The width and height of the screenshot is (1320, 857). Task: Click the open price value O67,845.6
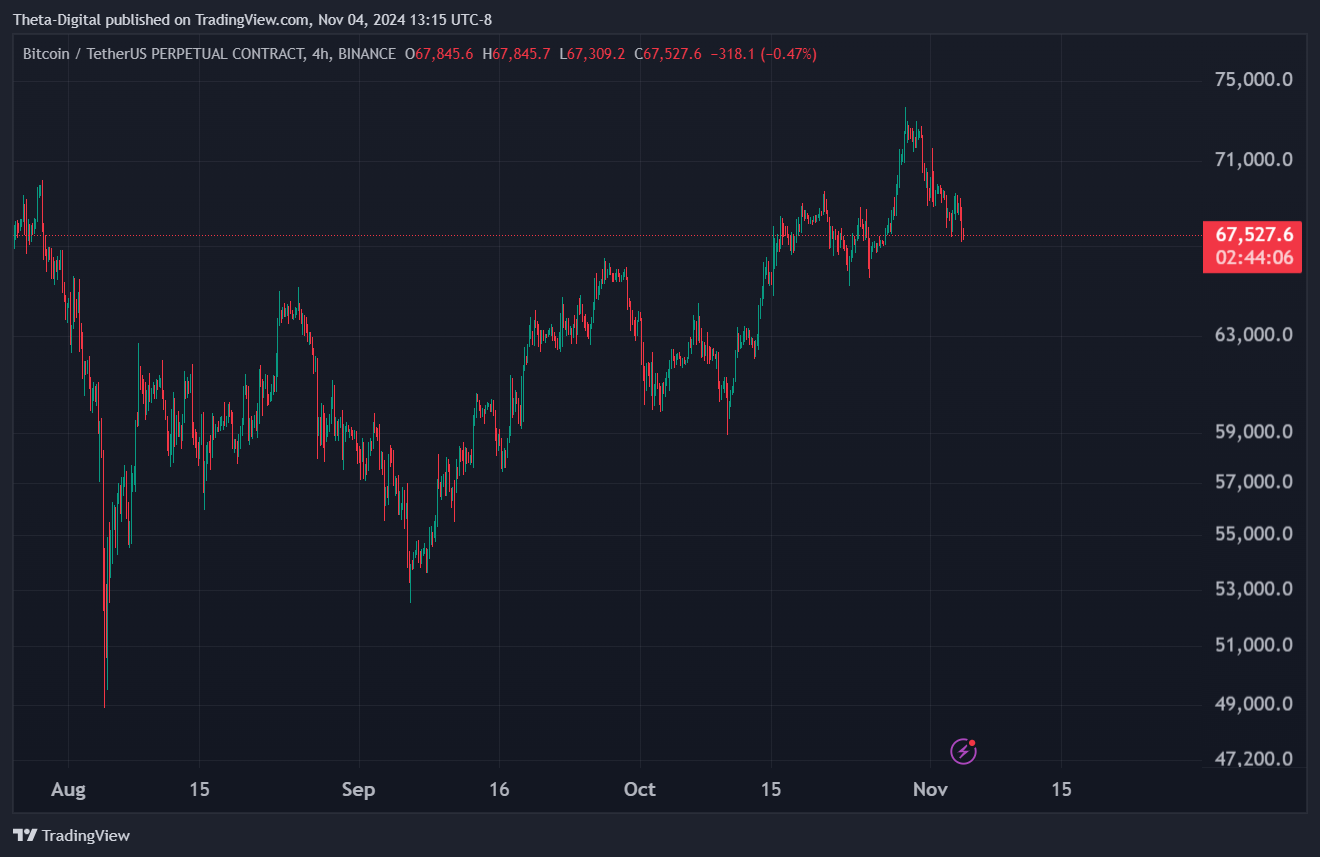pyautogui.click(x=439, y=54)
